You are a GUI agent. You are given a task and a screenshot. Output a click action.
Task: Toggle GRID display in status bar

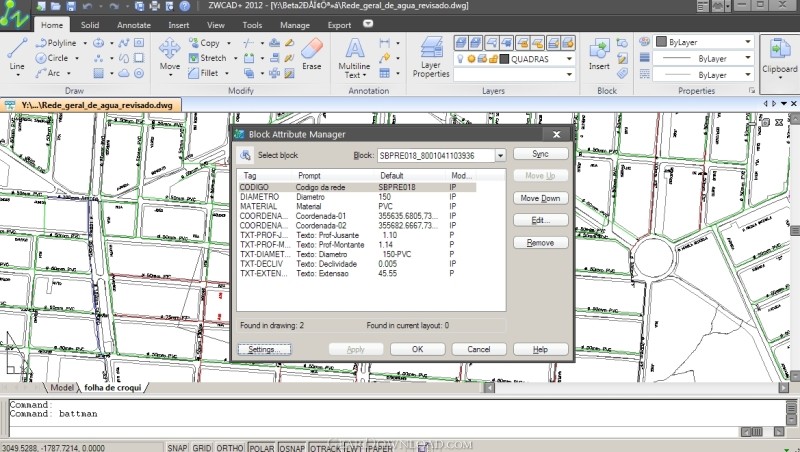point(202,447)
